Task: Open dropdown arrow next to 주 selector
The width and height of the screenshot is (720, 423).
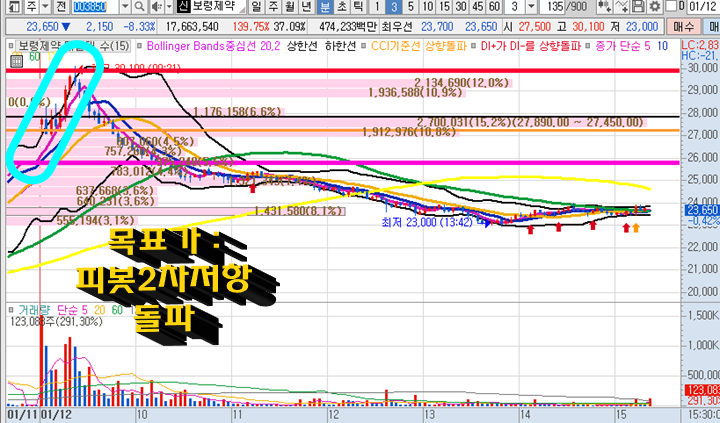Action: tap(45, 6)
